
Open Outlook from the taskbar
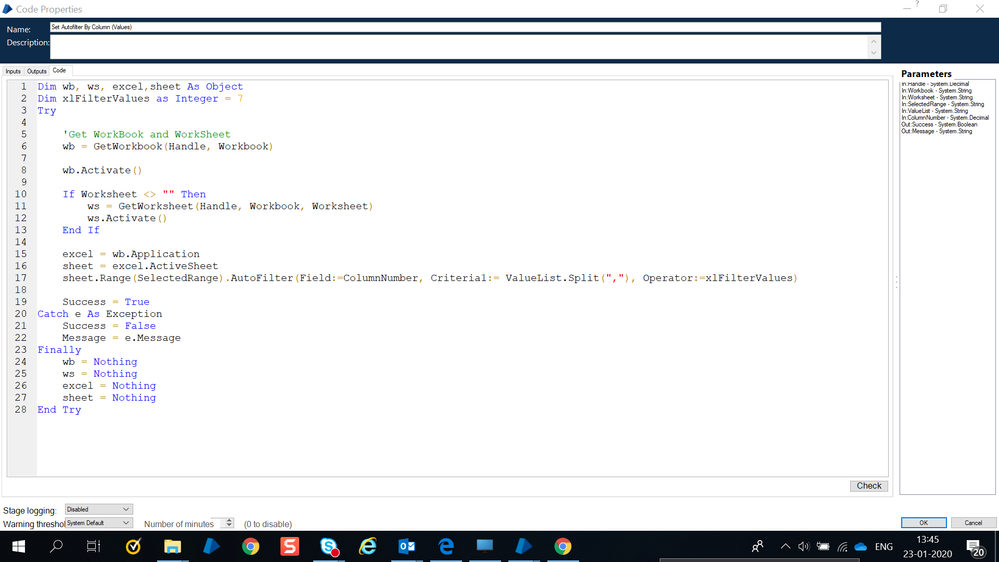tap(406, 546)
